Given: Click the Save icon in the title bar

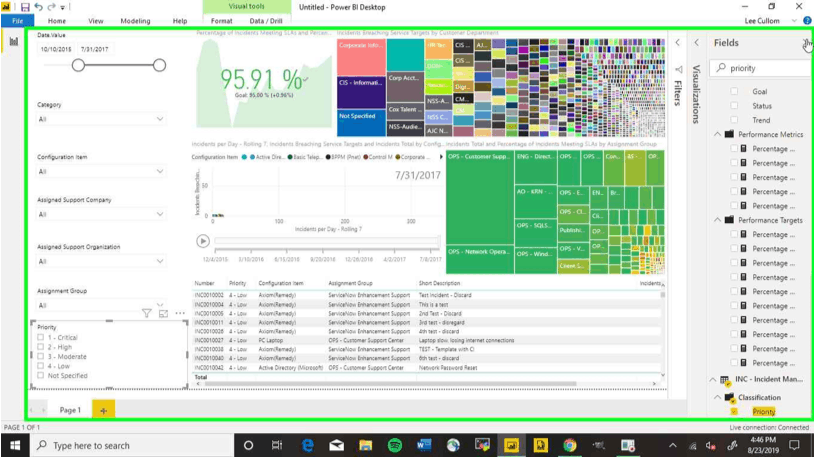Looking at the screenshot, I should (x=25, y=7).
